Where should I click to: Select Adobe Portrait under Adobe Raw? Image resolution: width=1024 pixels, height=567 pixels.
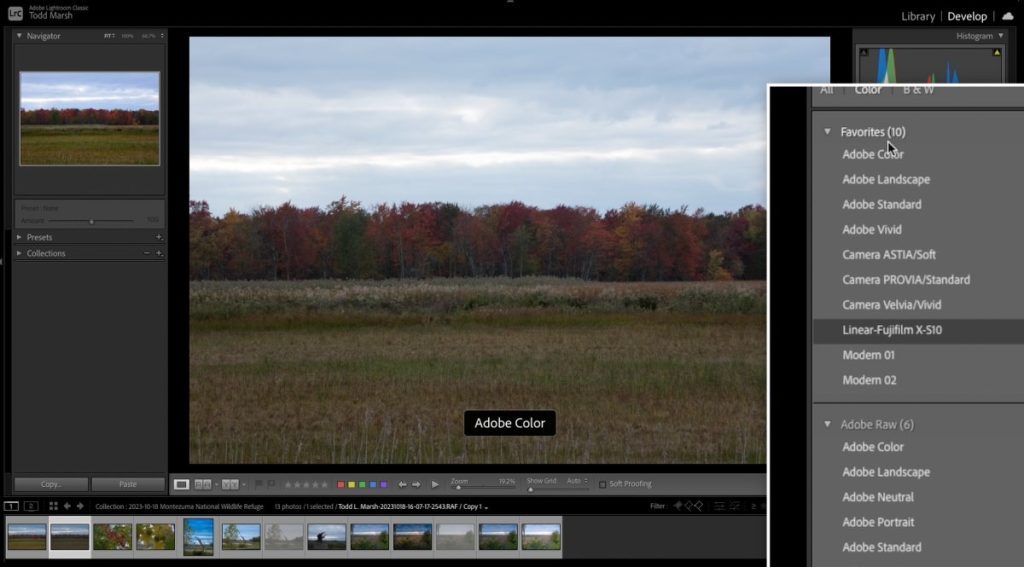[x=878, y=522]
